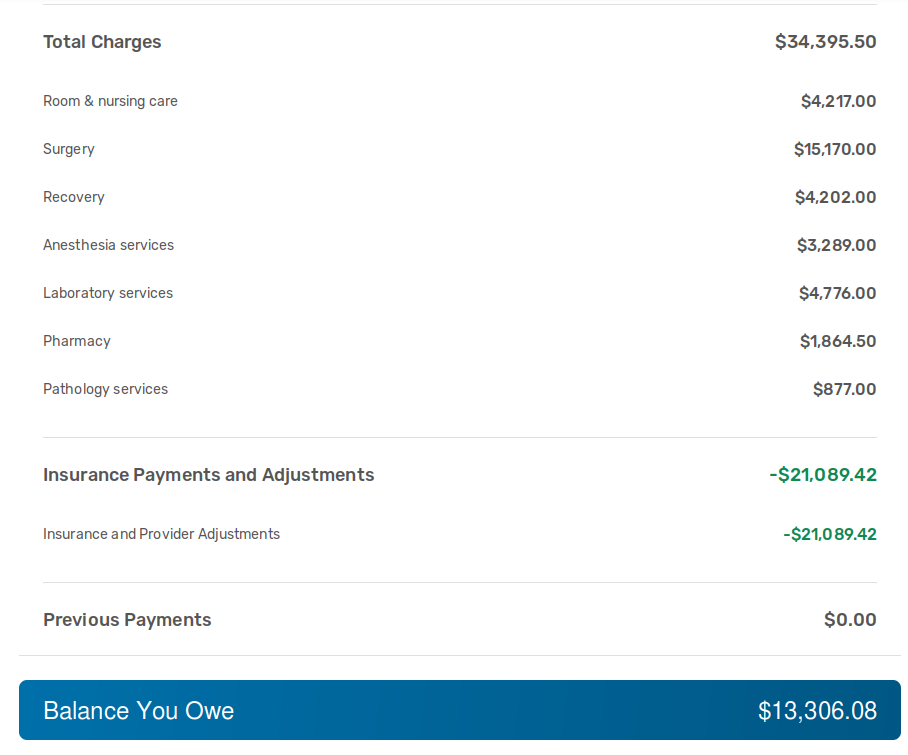Image resolution: width=908 pixels, height=755 pixels.
Task: Click the Room & nursing care line
Action: point(110,101)
